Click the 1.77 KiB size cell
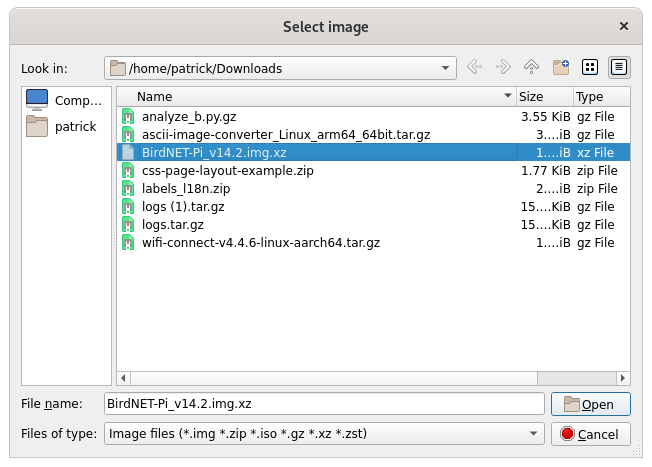652x467 pixels. coord(546,170)
